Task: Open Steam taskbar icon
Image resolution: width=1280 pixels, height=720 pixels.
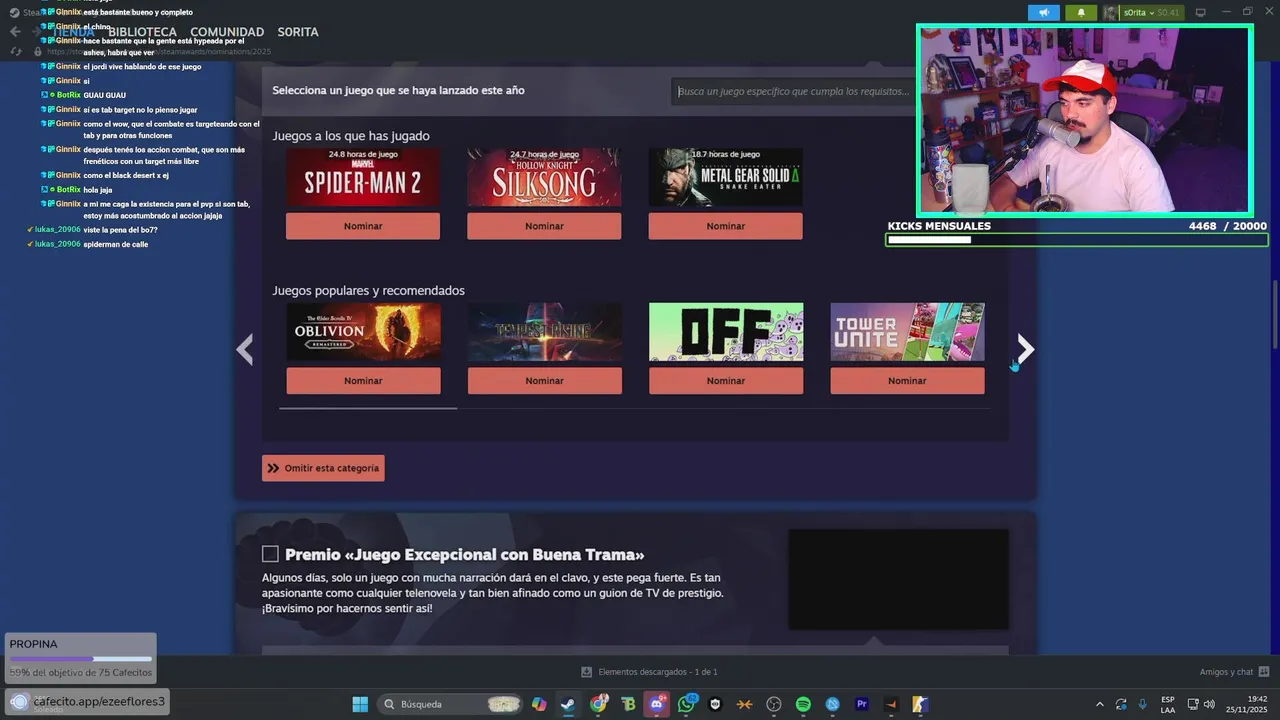Action: (568, 704)
